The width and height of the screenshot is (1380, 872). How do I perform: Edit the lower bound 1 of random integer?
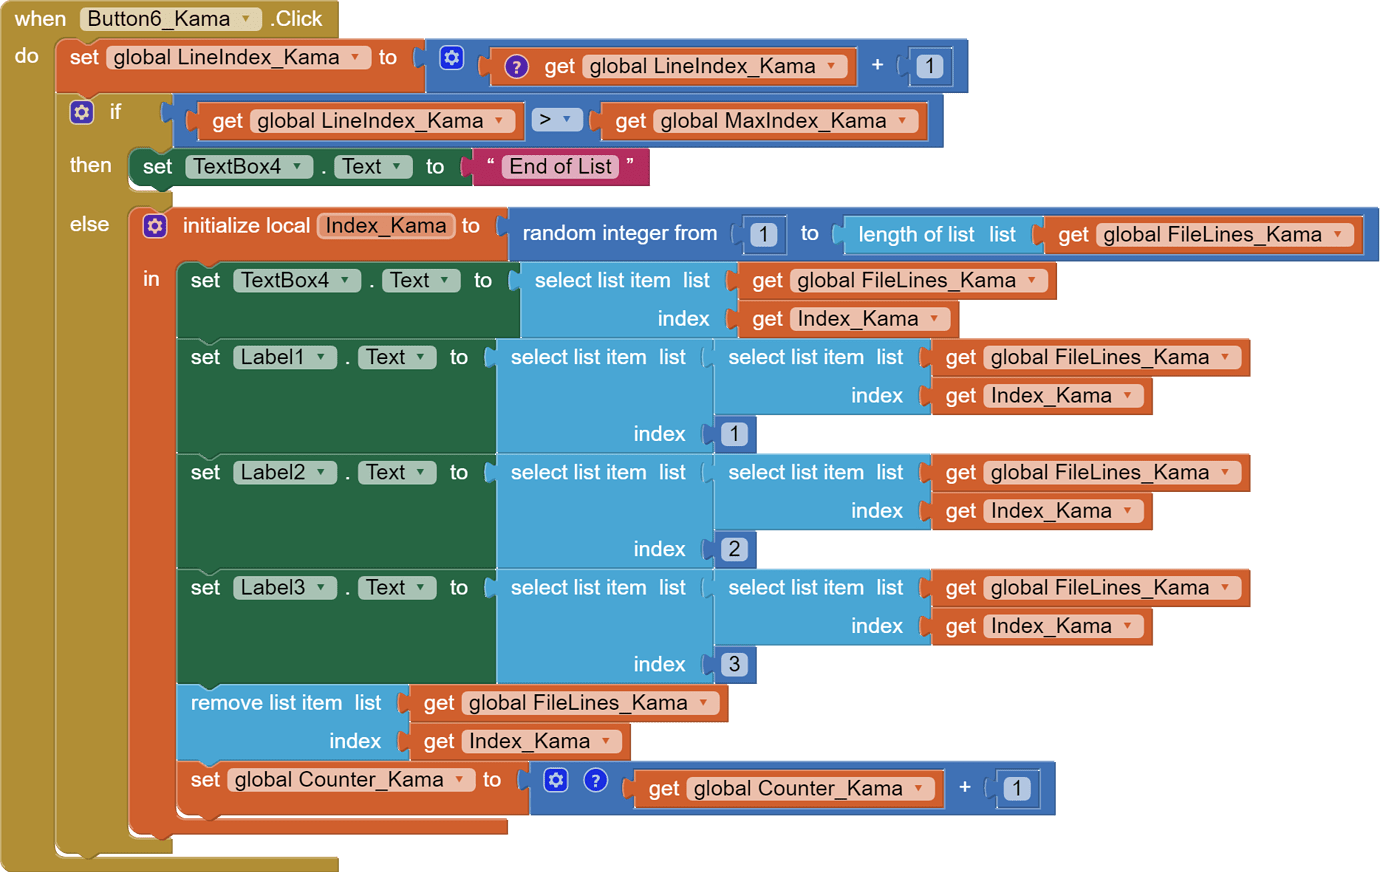point(764,235)
